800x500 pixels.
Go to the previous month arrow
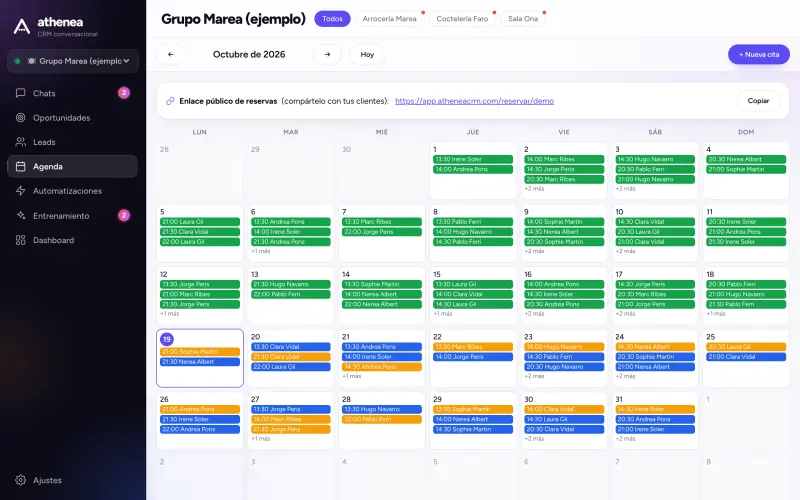(171, 54)
